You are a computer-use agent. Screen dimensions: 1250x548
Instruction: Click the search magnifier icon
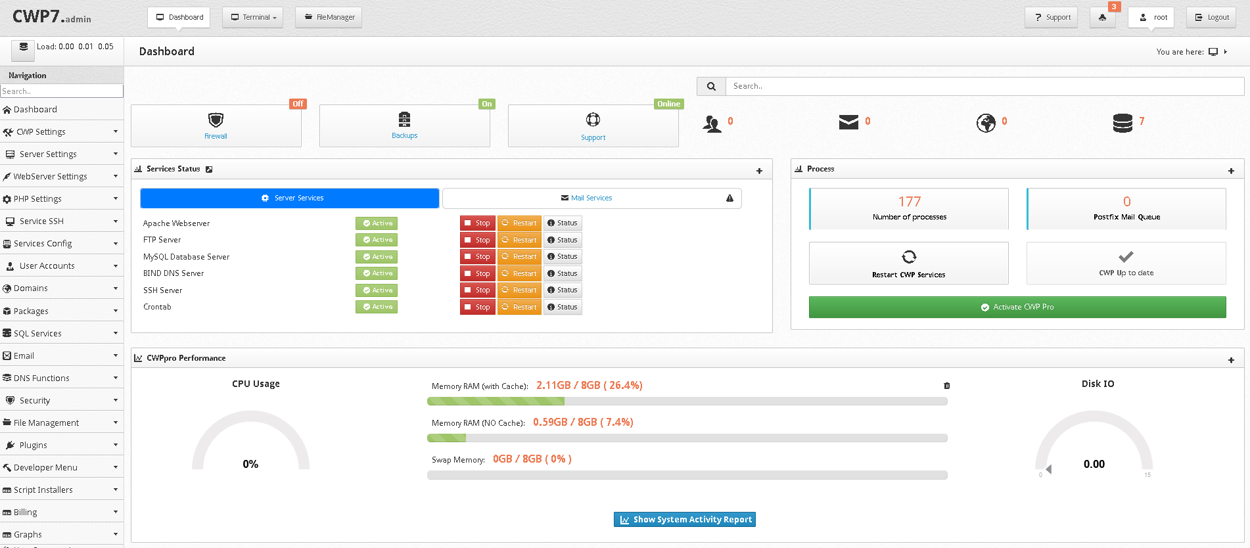(x=711, y=86)
